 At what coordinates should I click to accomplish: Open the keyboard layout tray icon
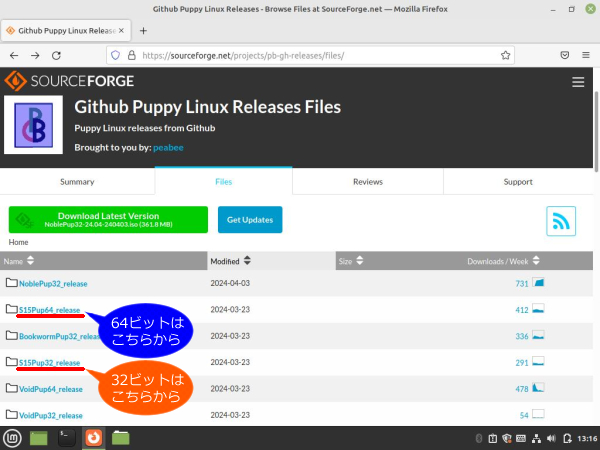point(521,439)
